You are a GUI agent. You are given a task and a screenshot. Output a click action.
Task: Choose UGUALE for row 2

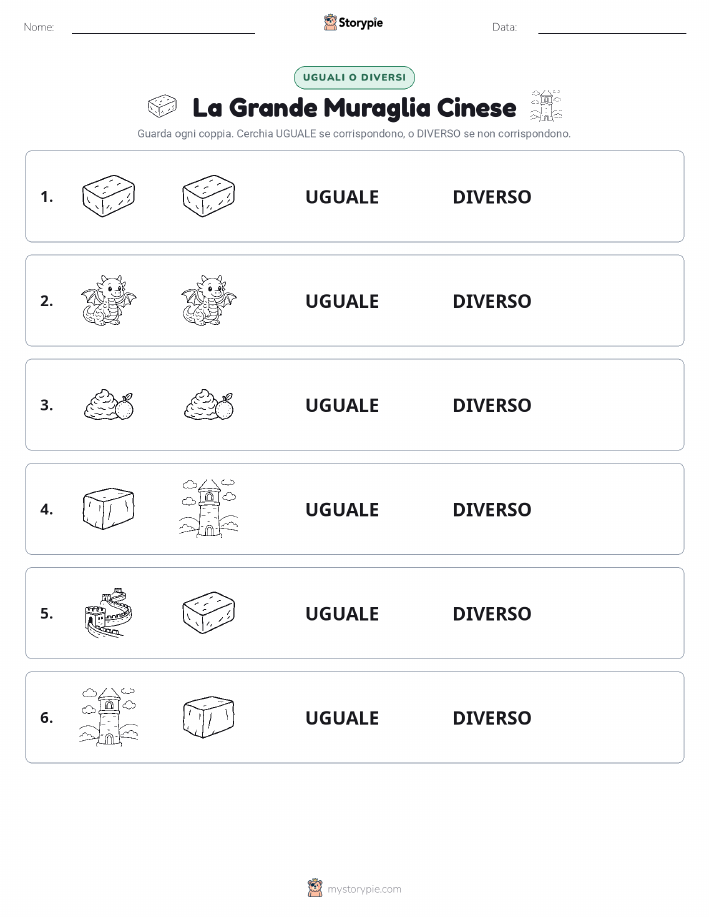(x=342, y=301)
